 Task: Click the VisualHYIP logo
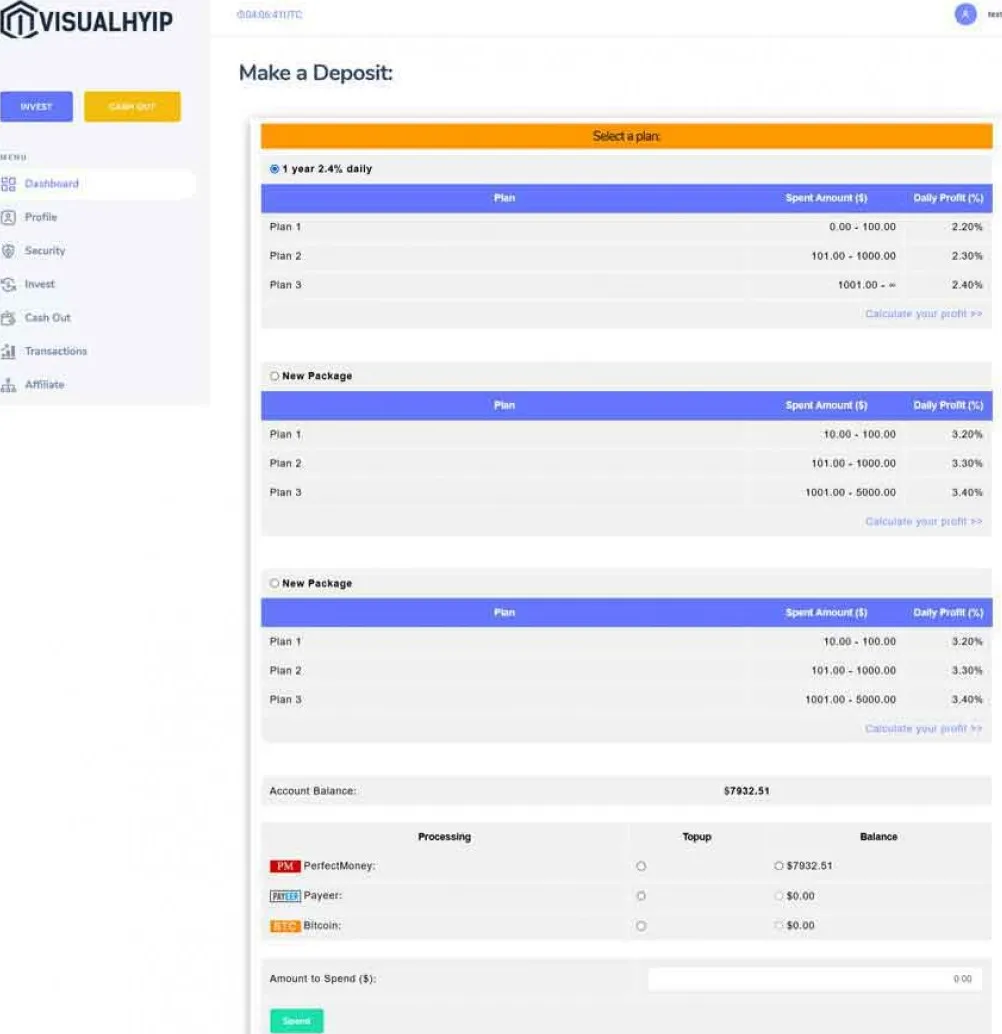[x=86, y=20]
